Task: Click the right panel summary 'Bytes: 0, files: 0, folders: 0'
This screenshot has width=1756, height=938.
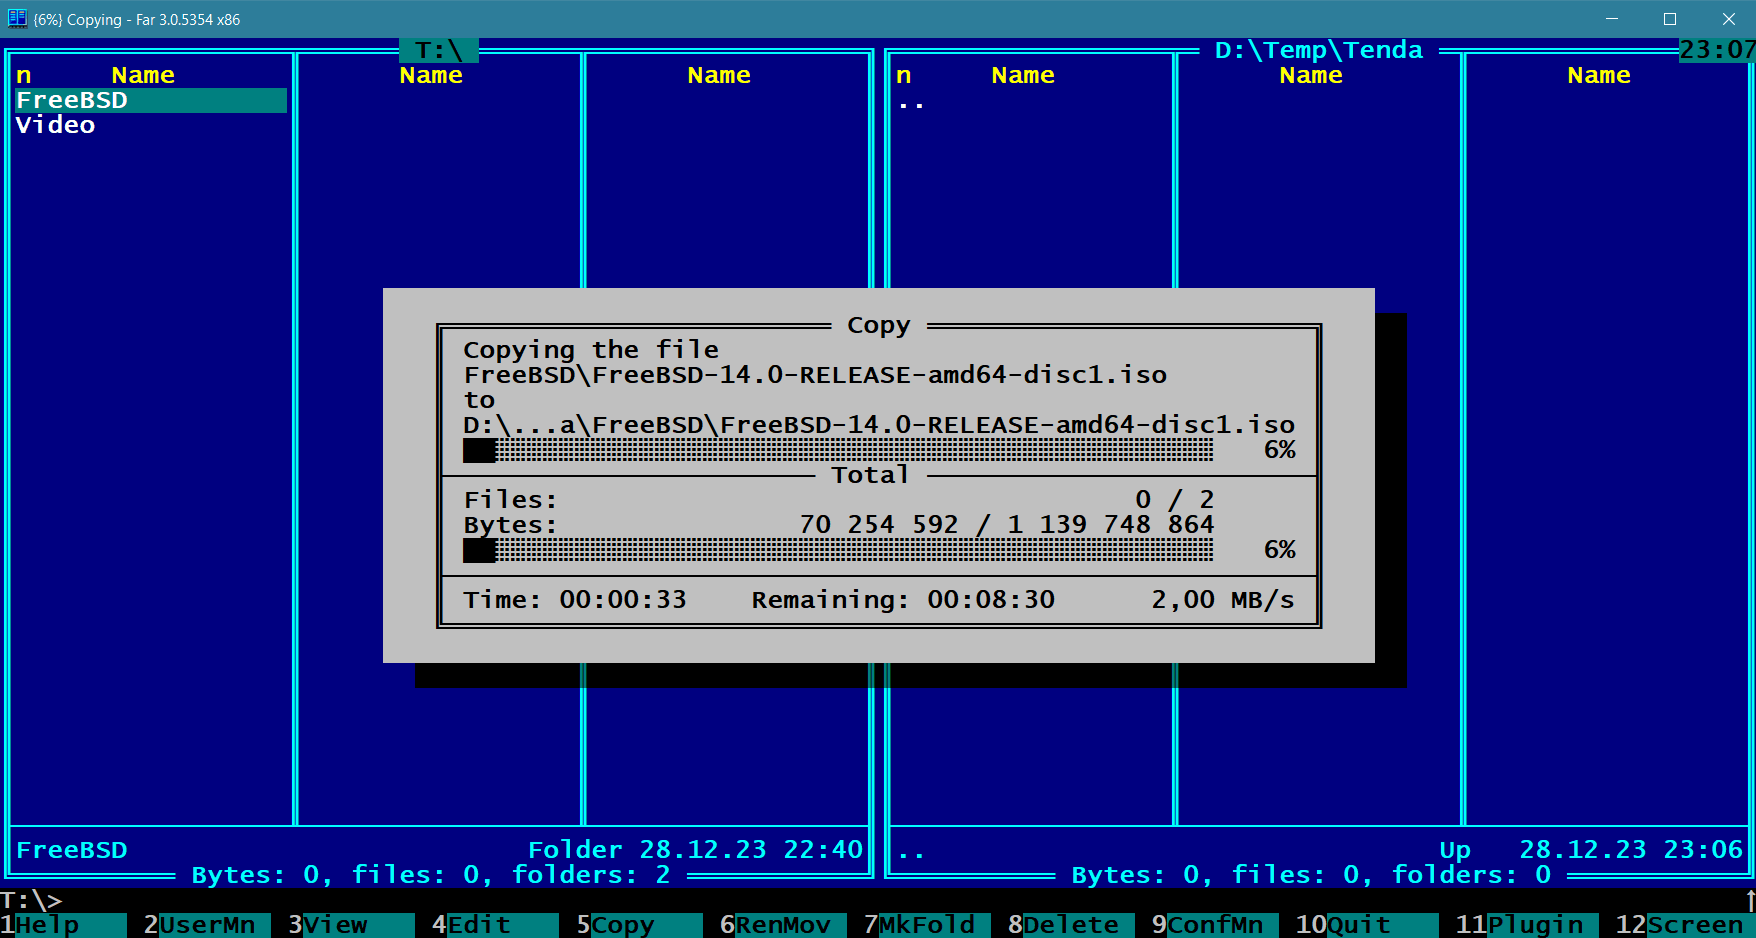Action: pos(1311,875)
